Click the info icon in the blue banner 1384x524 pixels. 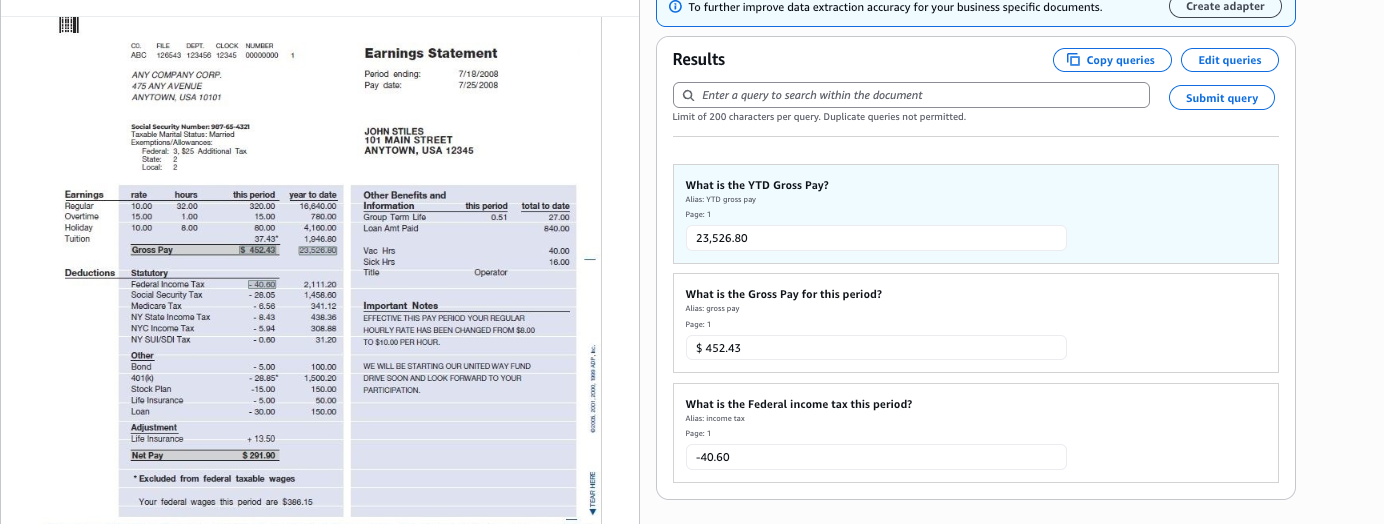676,7
